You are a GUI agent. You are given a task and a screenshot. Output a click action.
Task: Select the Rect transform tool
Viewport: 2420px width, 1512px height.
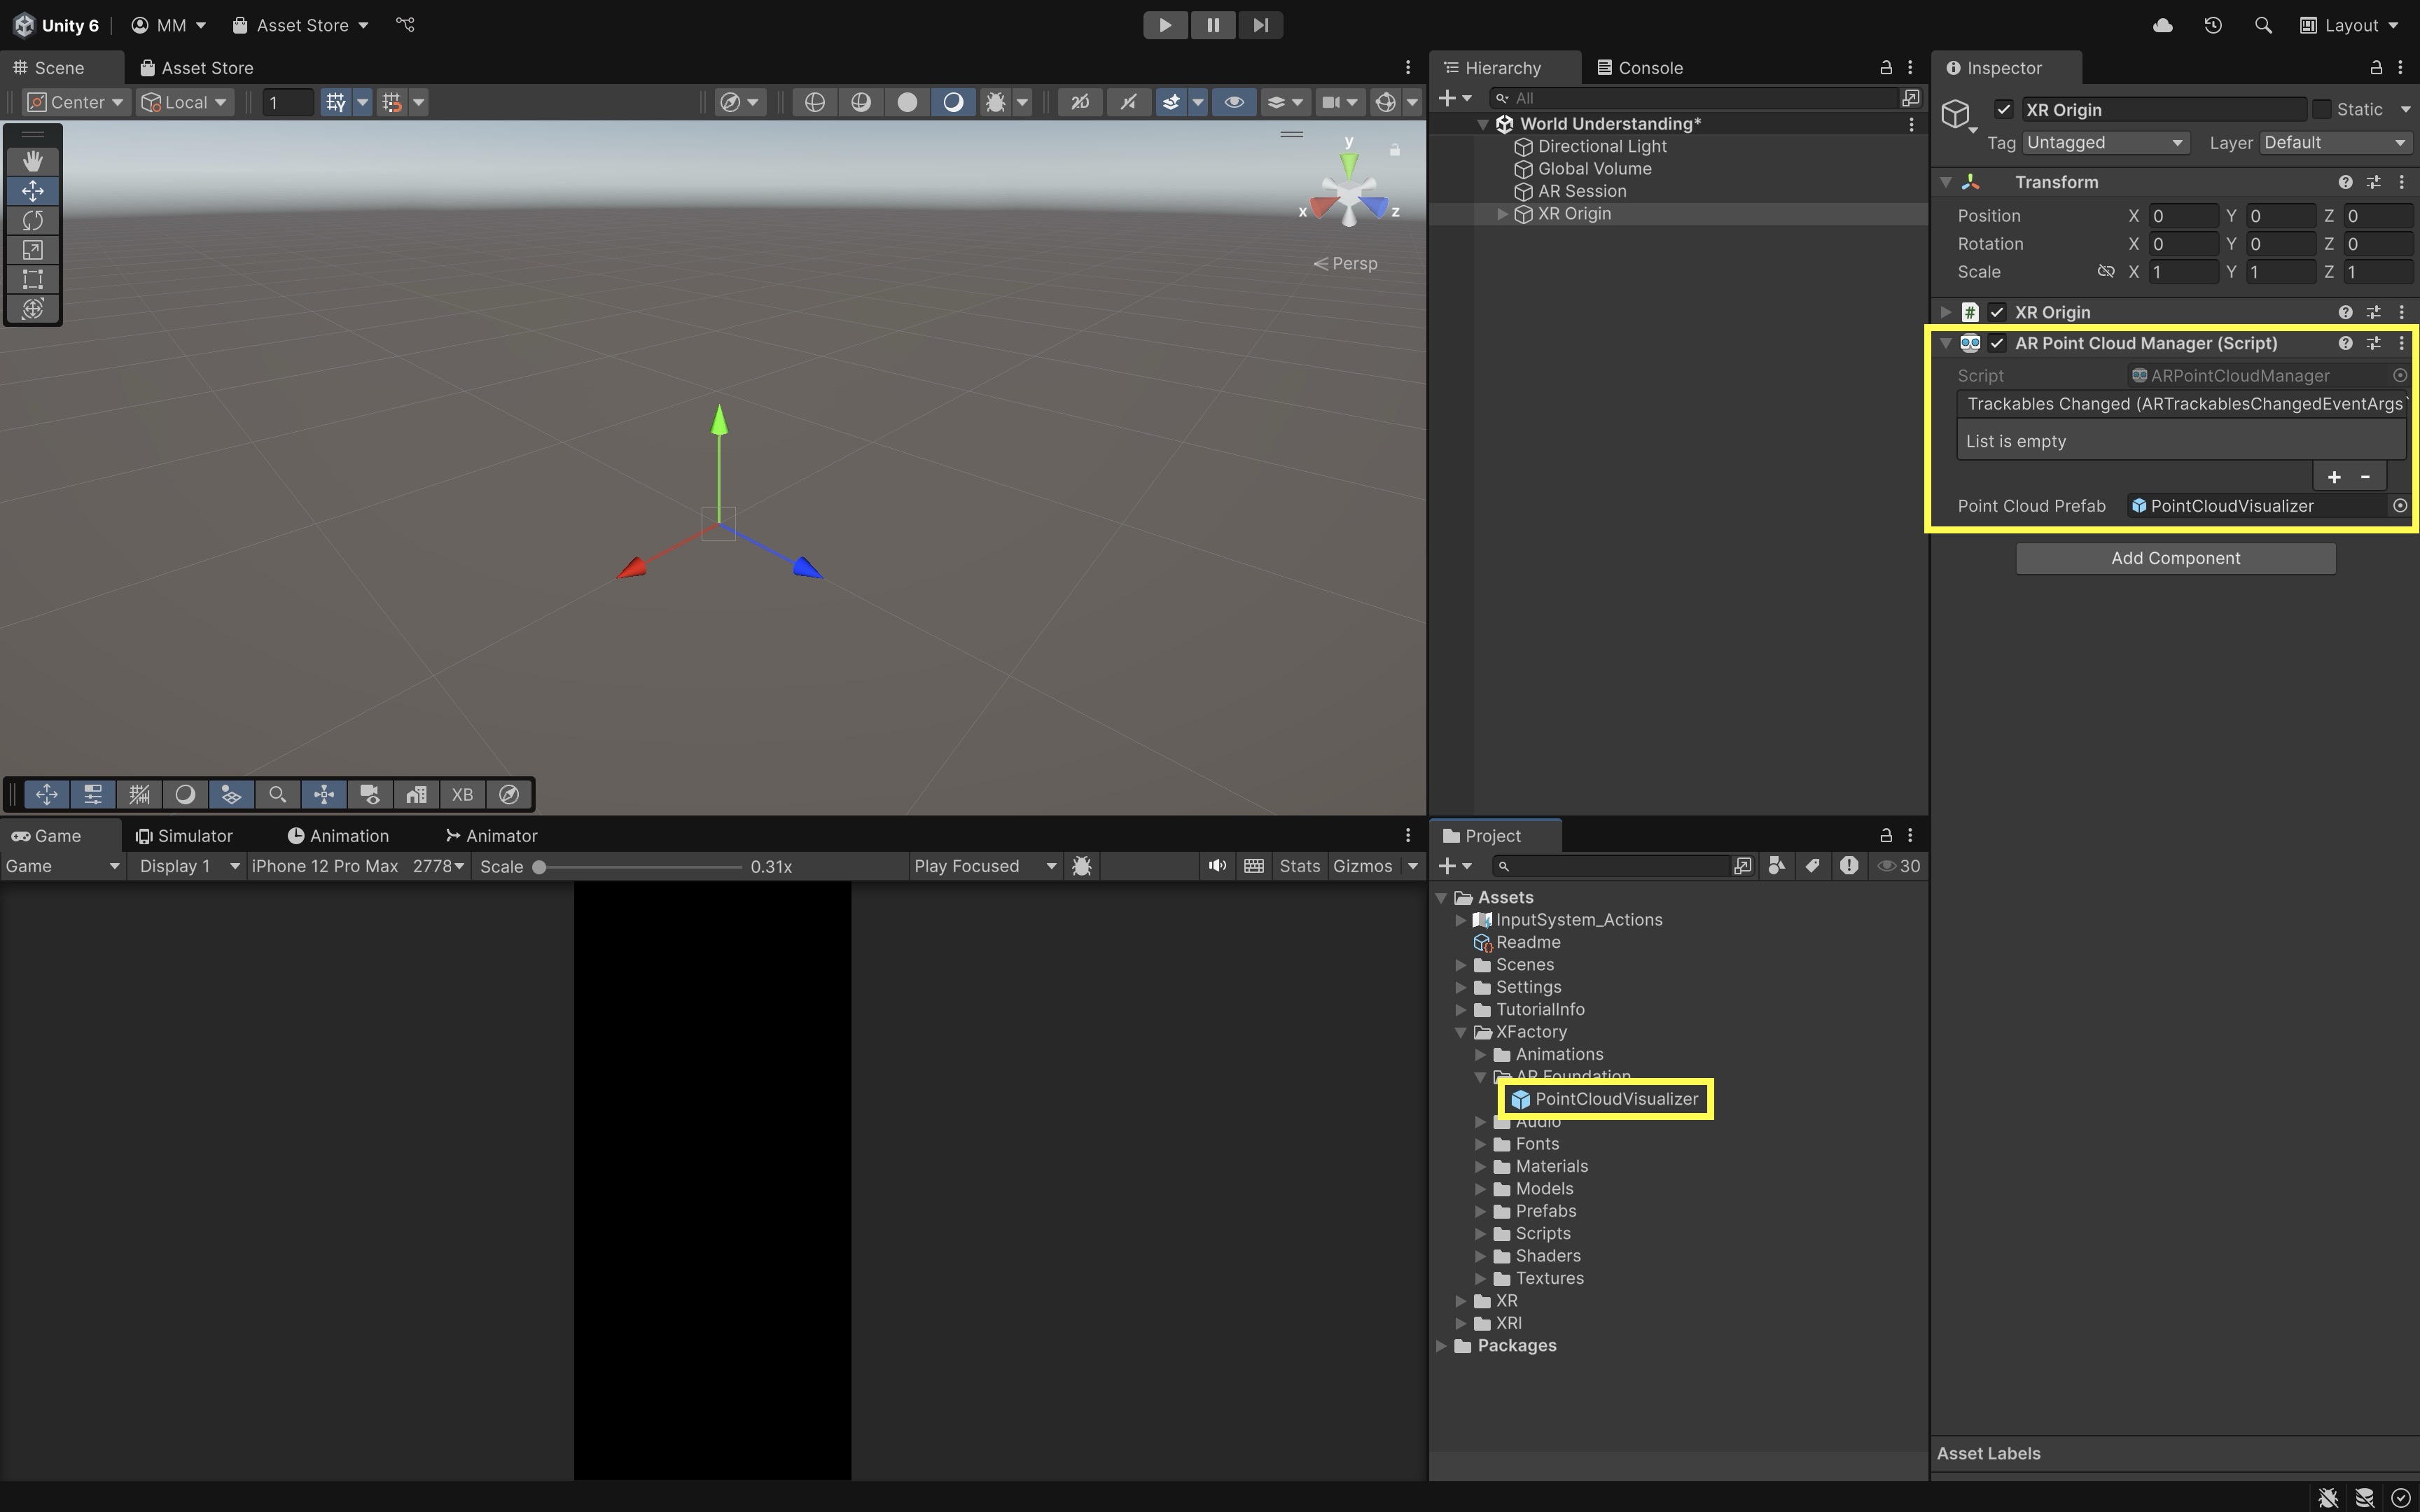tap(32, 279)
